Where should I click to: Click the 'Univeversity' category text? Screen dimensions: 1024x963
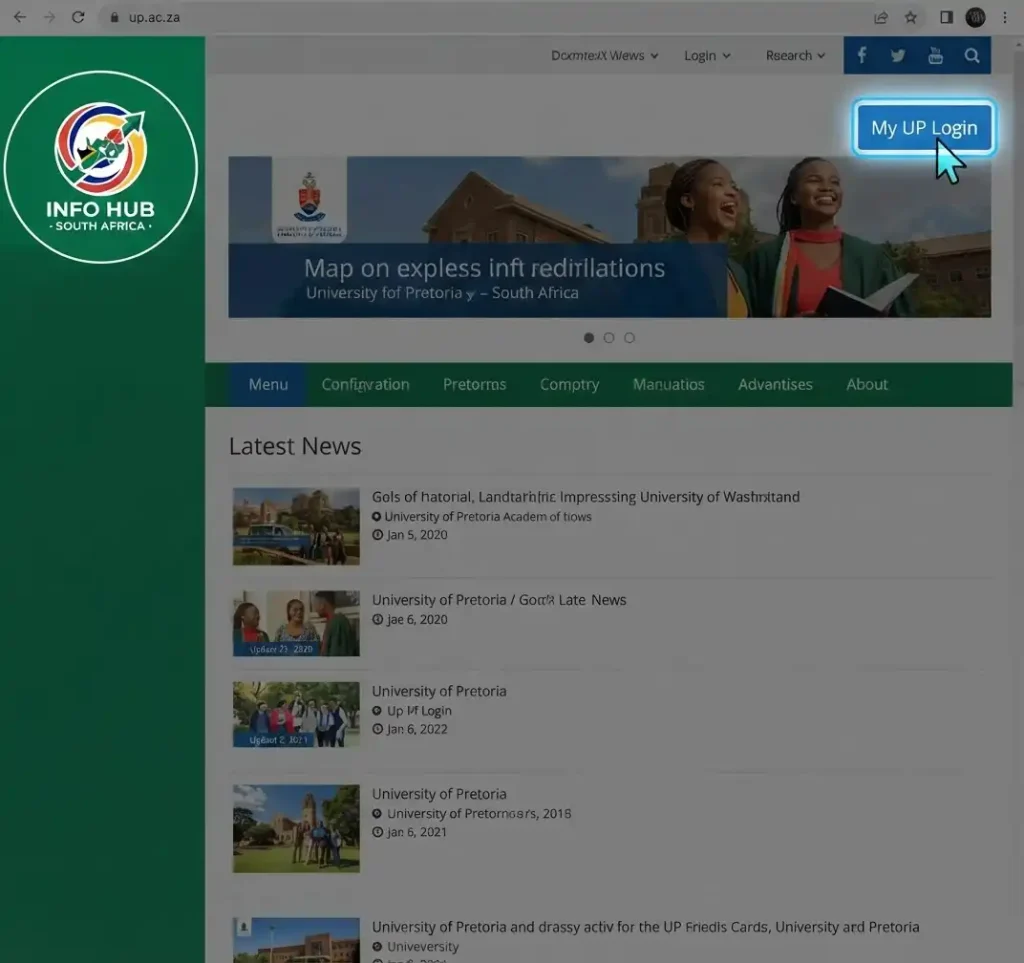point(423,947)
